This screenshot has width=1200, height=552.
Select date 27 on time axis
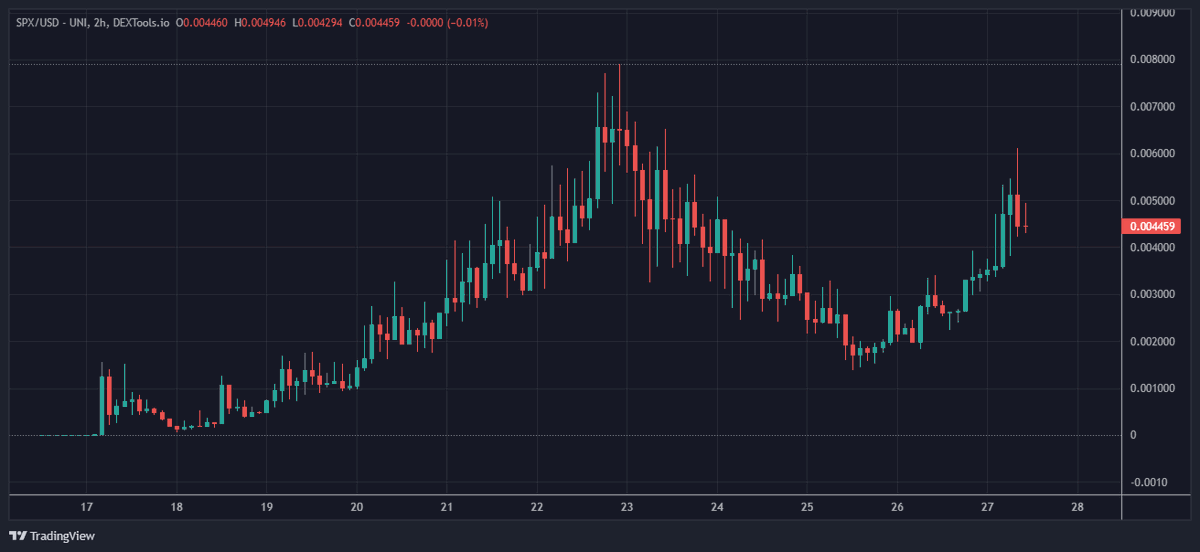click(987, 506)
